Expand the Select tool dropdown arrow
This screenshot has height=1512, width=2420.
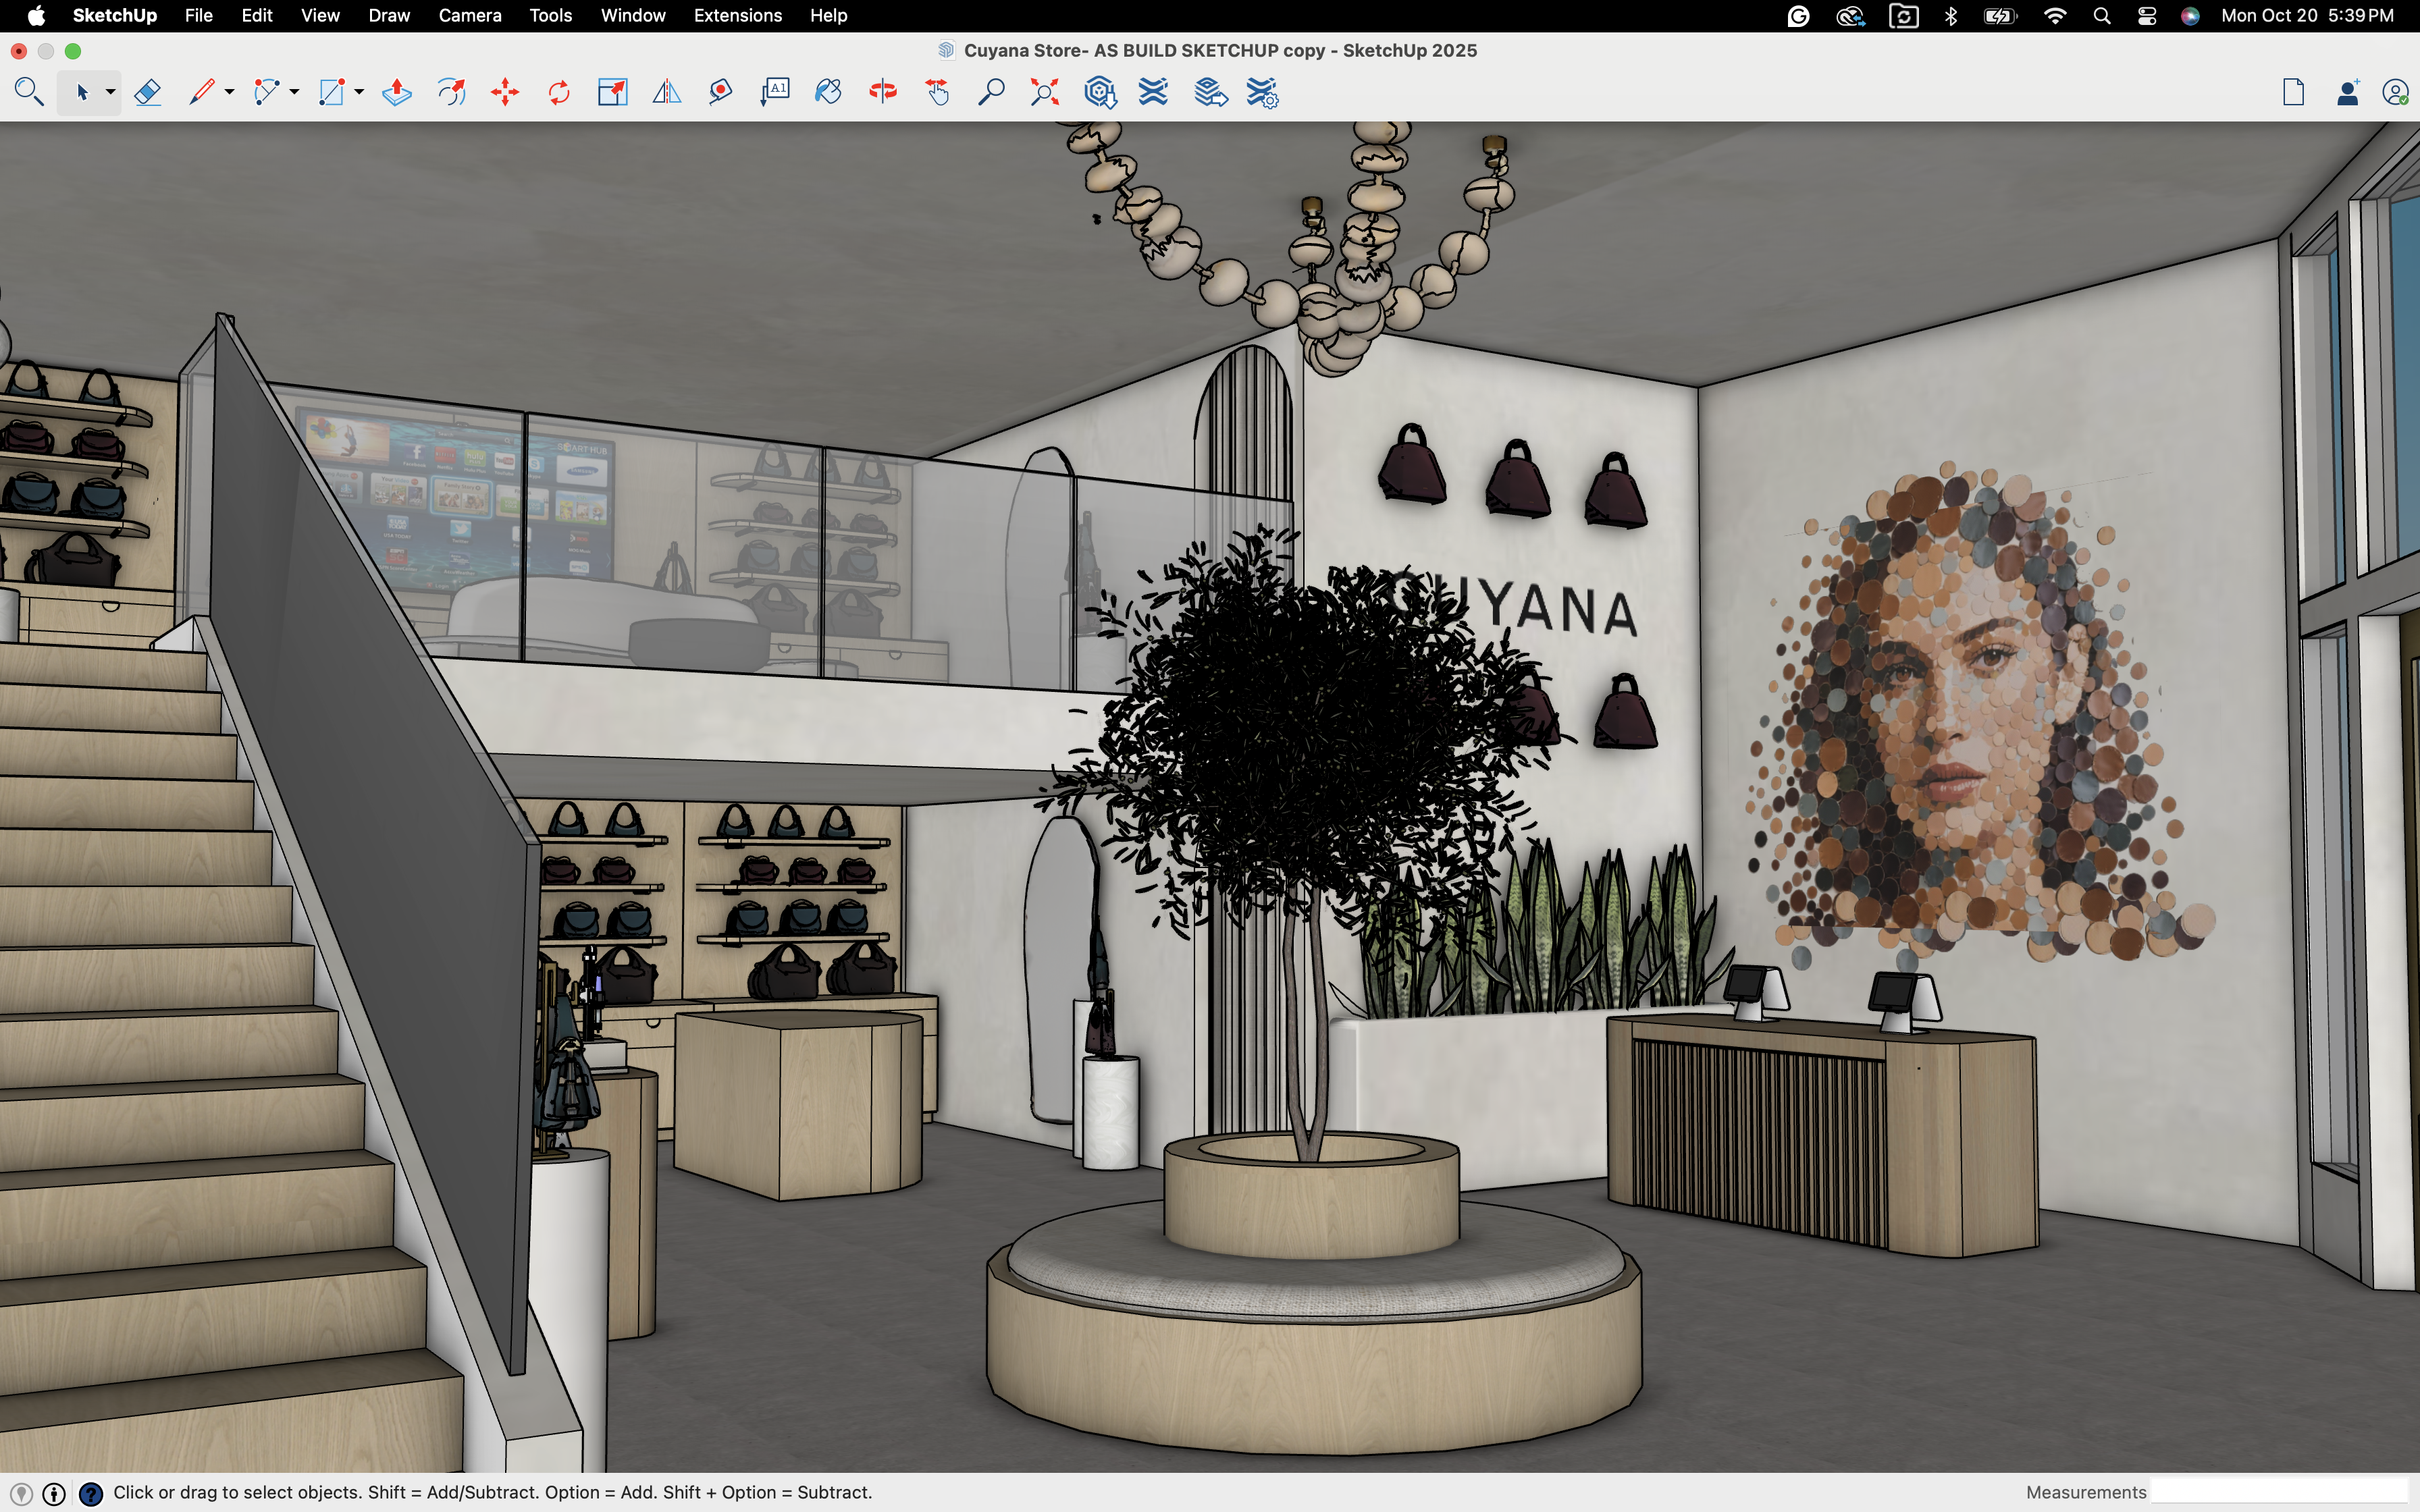tap(111, 93)
